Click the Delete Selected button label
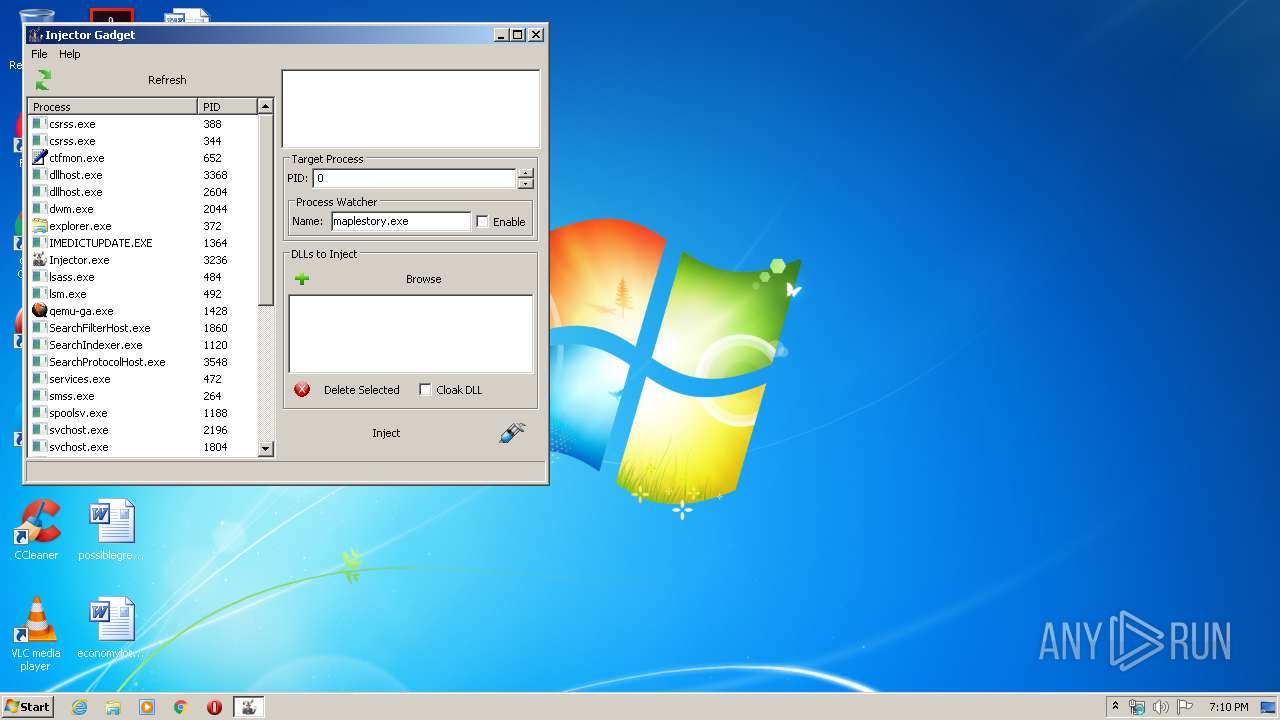1280x720 pixels. tap(361, 390)
